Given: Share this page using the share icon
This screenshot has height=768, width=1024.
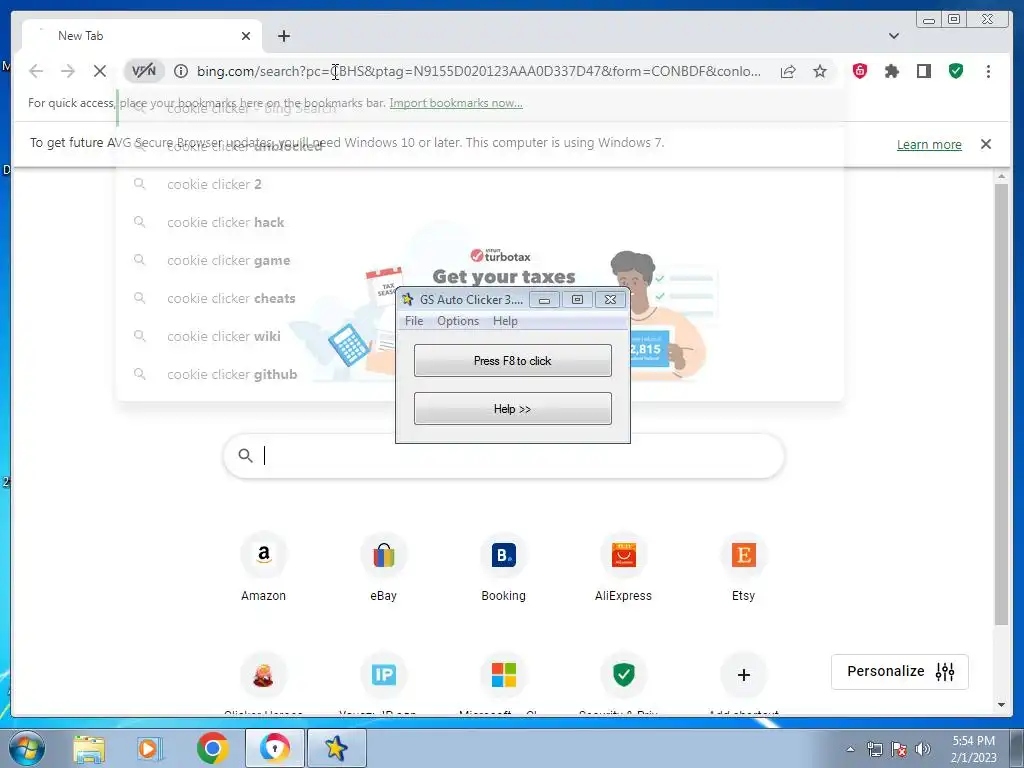Looking at the screenshot, I should 788,71.
